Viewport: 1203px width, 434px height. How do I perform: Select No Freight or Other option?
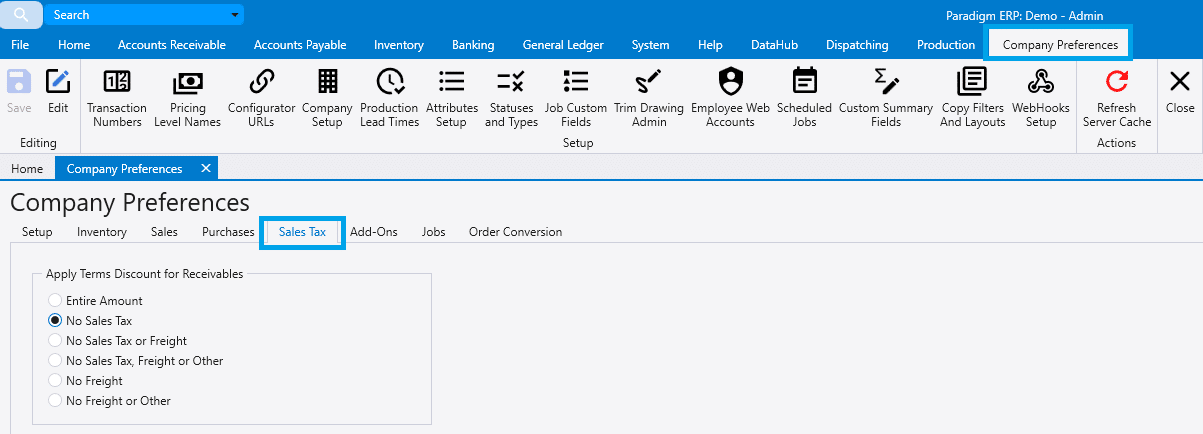109,400
